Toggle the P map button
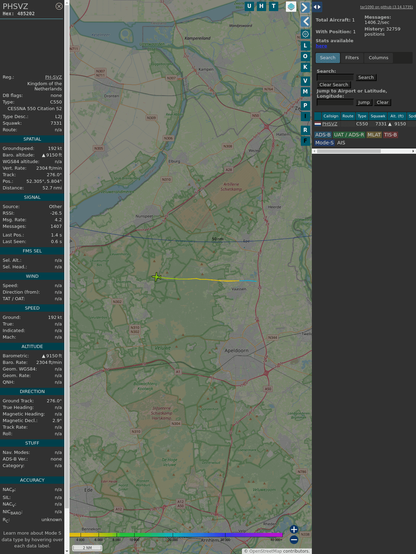Screen dimensions: 416x554 tap(305, 105)
